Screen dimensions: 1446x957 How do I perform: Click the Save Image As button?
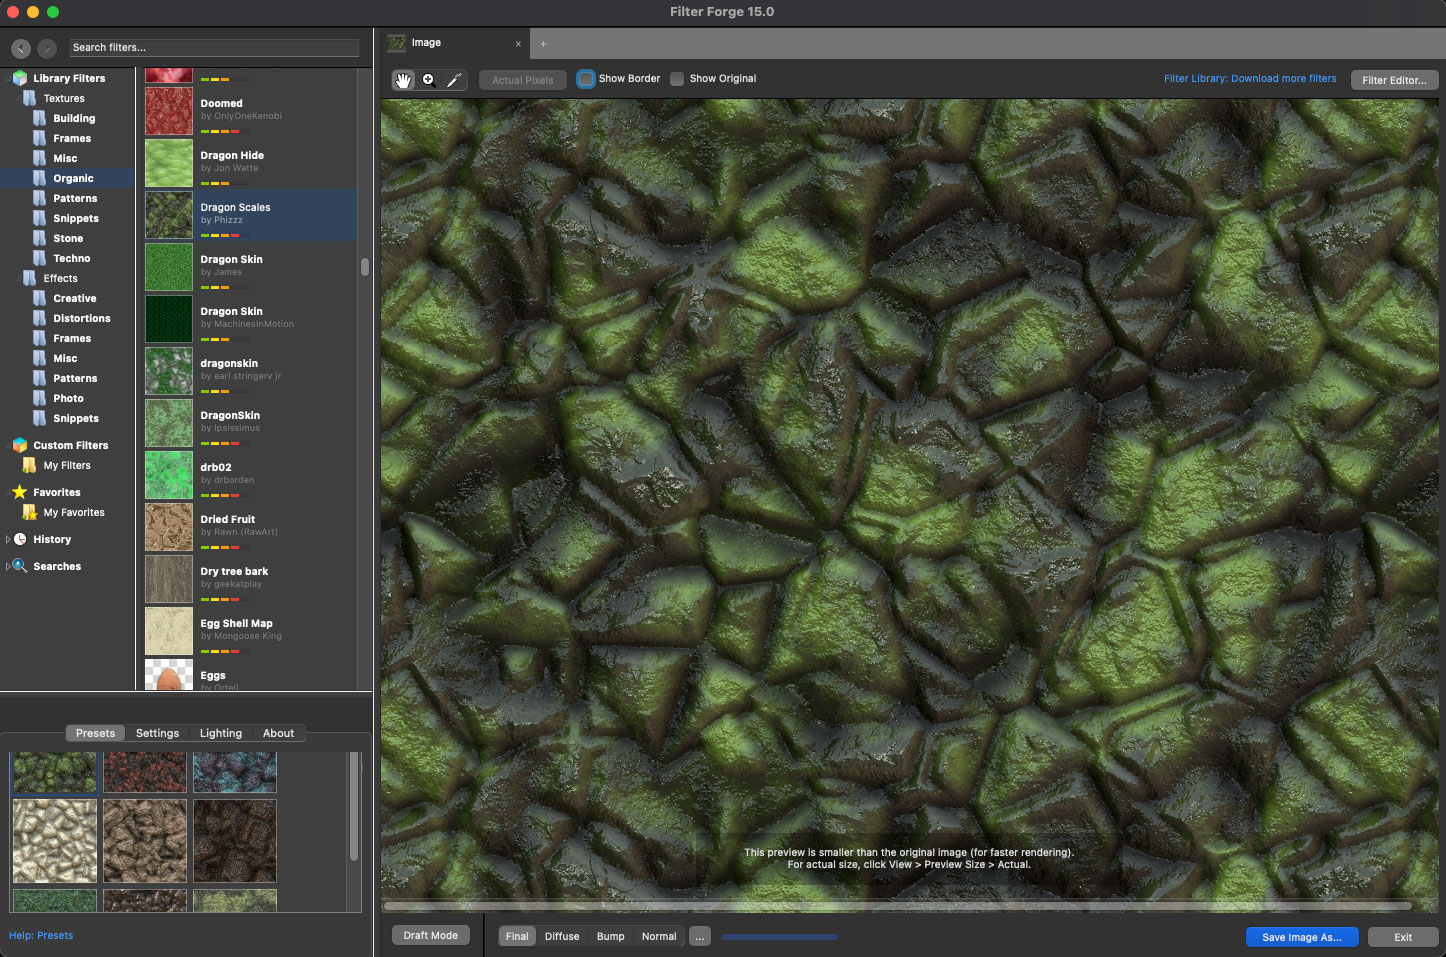(1301, 937)
